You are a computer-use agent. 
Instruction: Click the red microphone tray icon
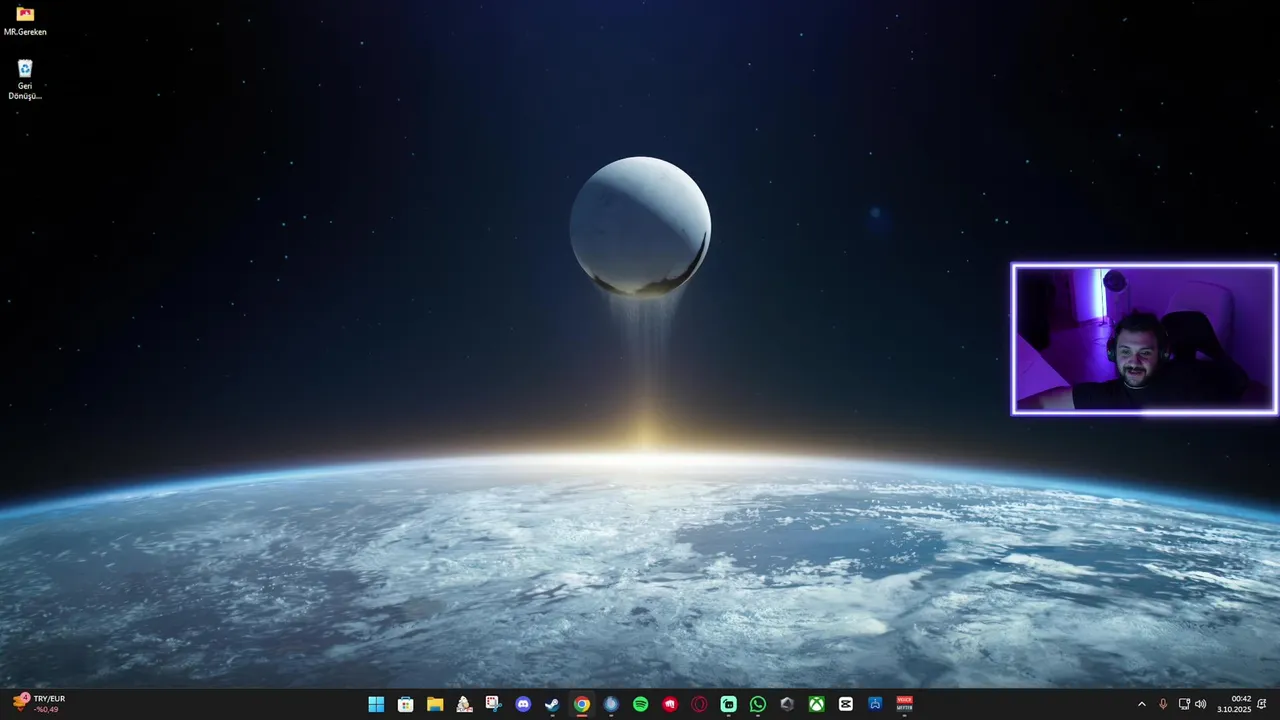point(1163,704)
